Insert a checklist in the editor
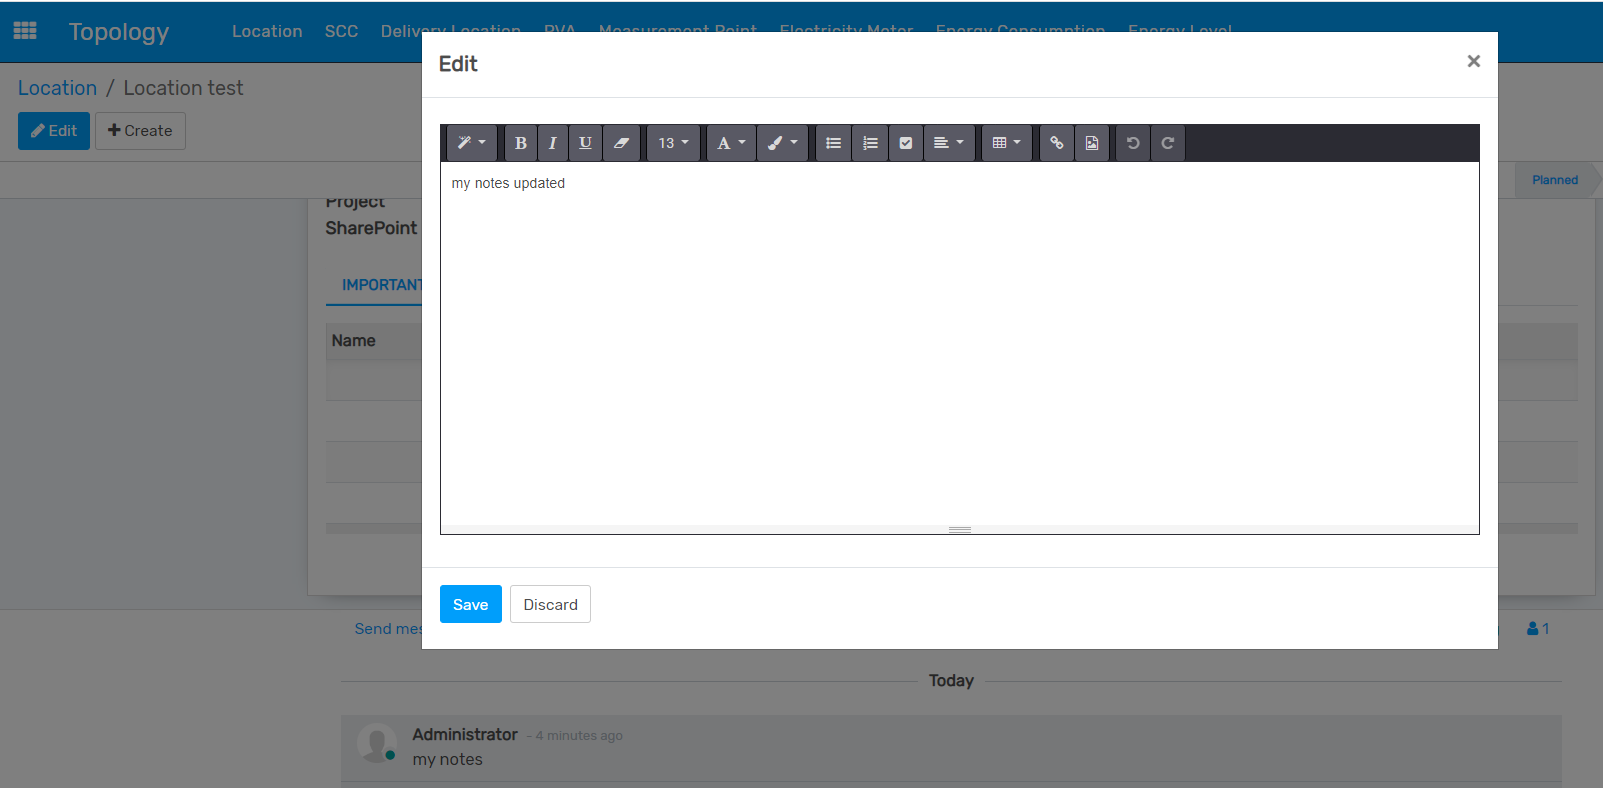The height and width of the screenshot is (788, 1603). [906, 143]
